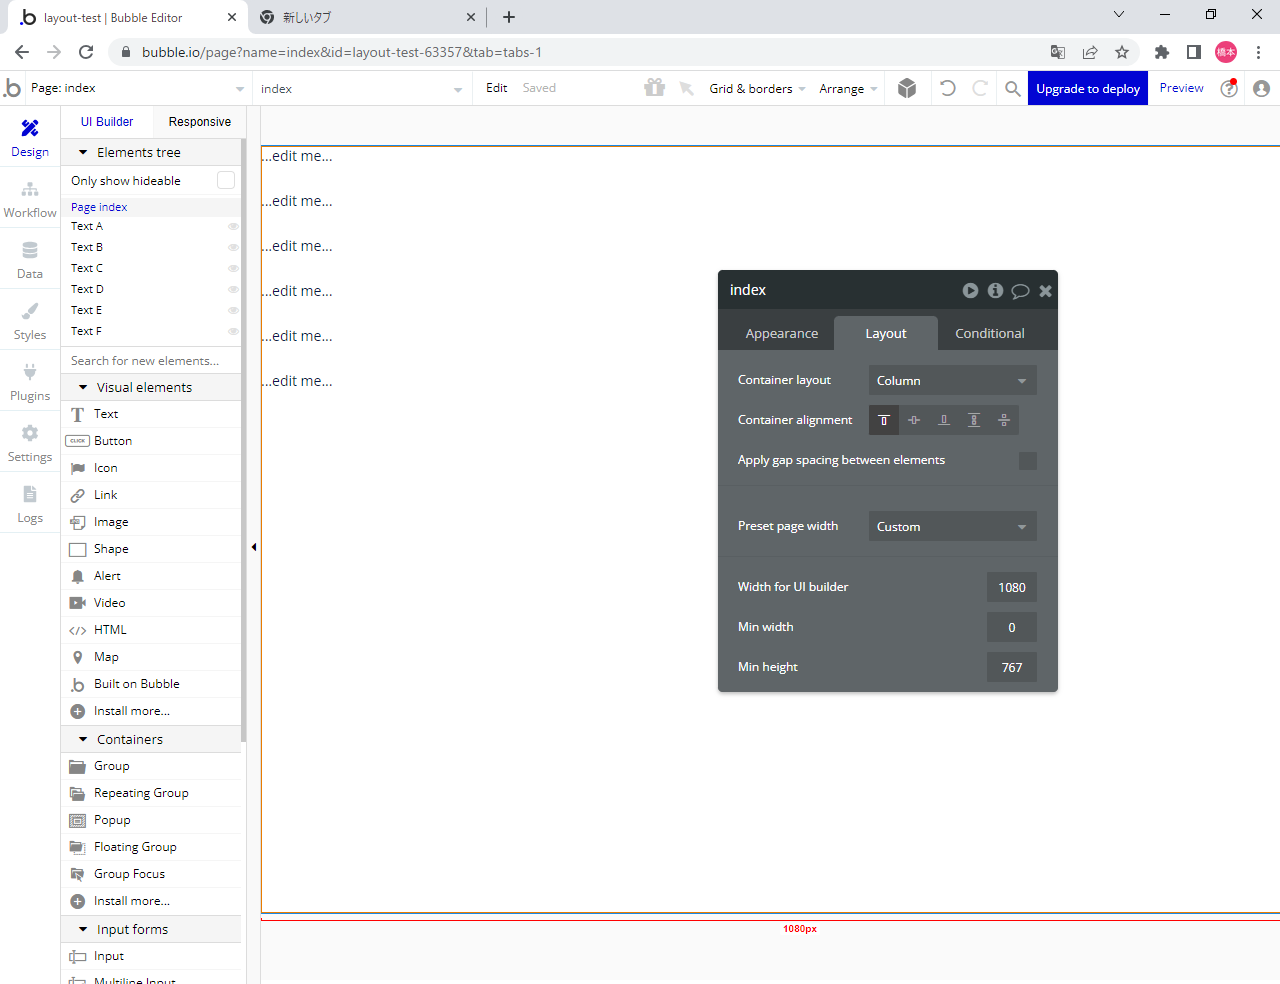Enable Apply gap spacing between elements
1280x984 pixels.
(1027, 461)
